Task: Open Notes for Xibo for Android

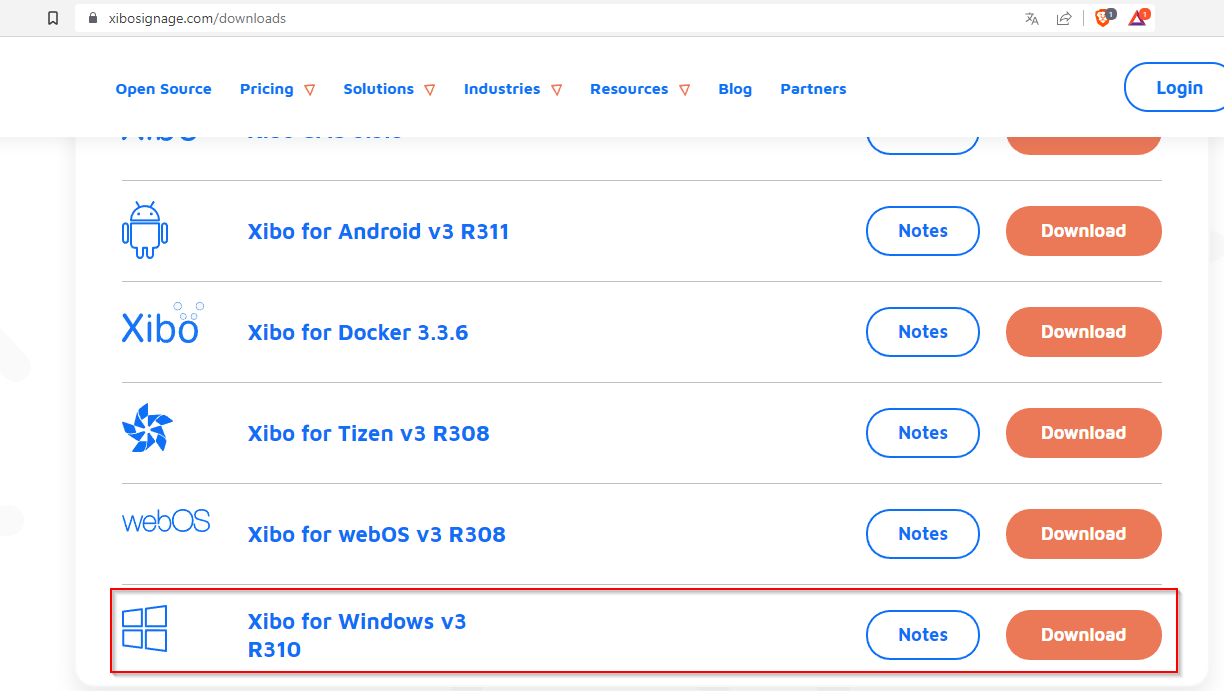Action: [923, 231]
